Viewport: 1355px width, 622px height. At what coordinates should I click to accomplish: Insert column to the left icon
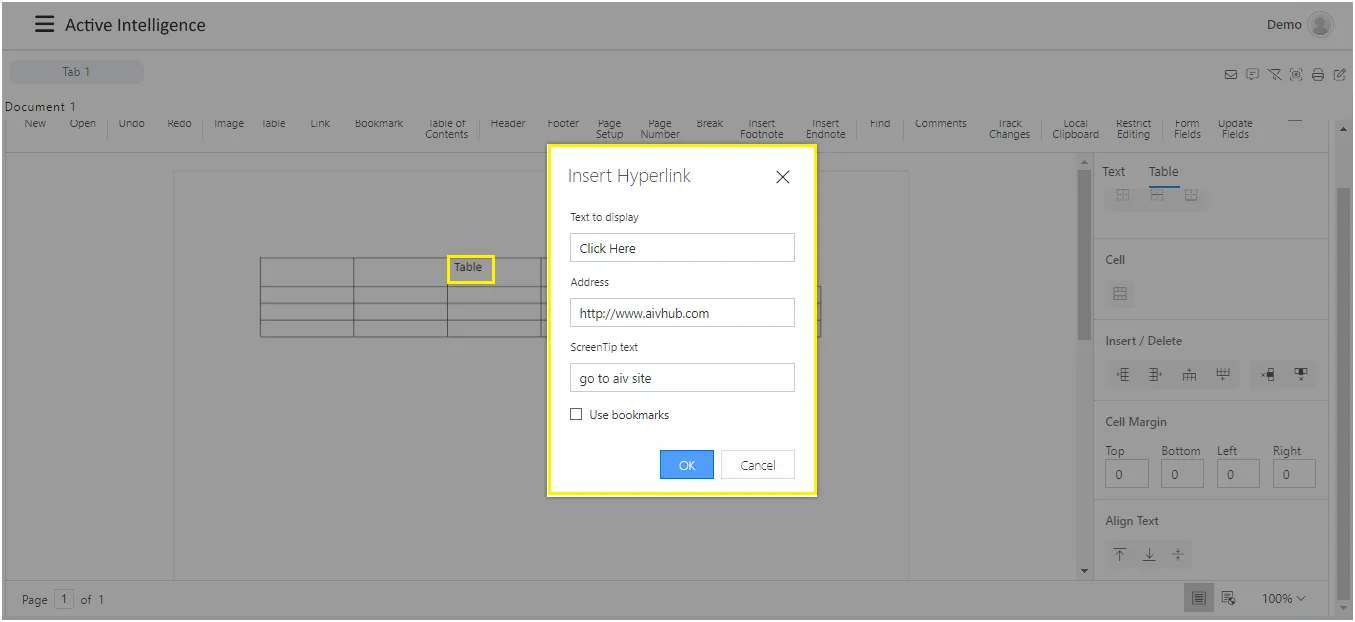pyautogui.click(x=1123, y=375)
